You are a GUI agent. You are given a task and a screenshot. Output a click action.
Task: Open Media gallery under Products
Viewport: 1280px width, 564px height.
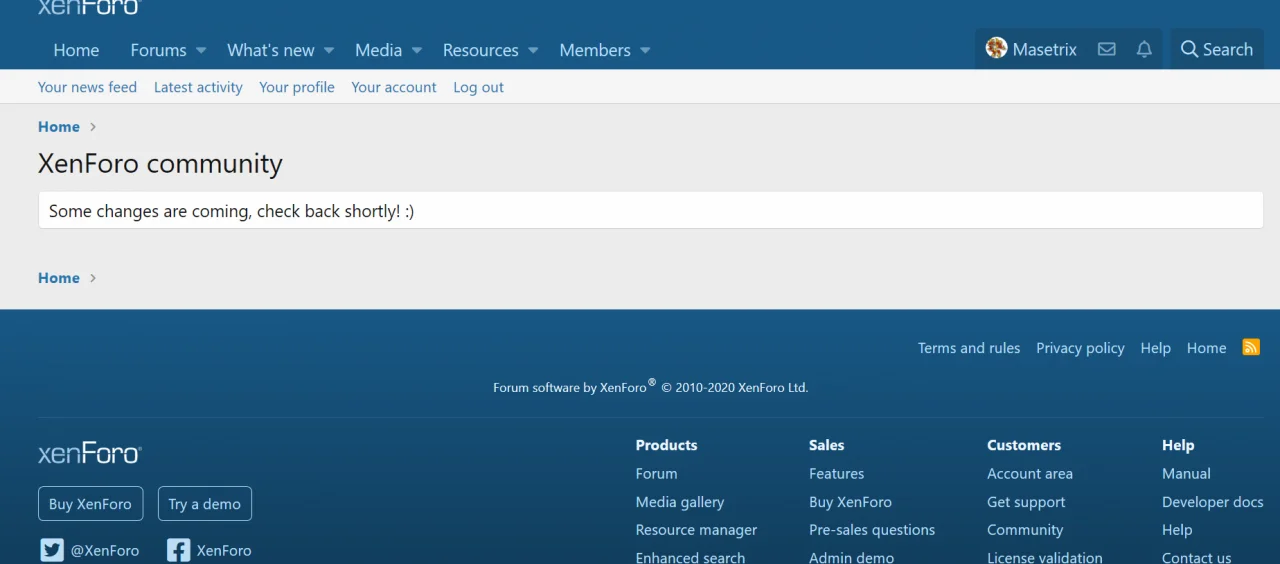click(x=680, y=502)
